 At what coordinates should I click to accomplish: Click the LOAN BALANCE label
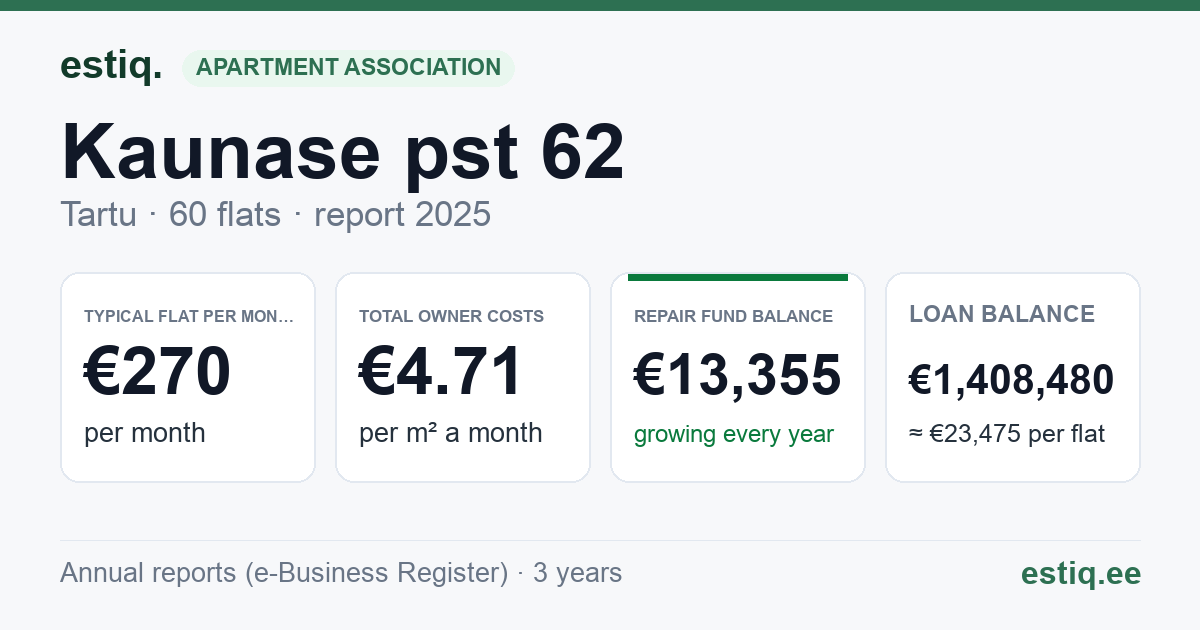pyautogui.click(x=1002, y=314)
